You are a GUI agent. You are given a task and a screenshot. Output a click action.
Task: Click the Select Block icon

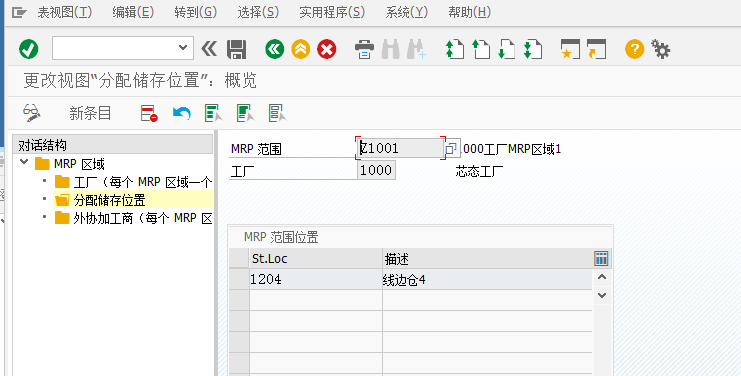(246, 113)
